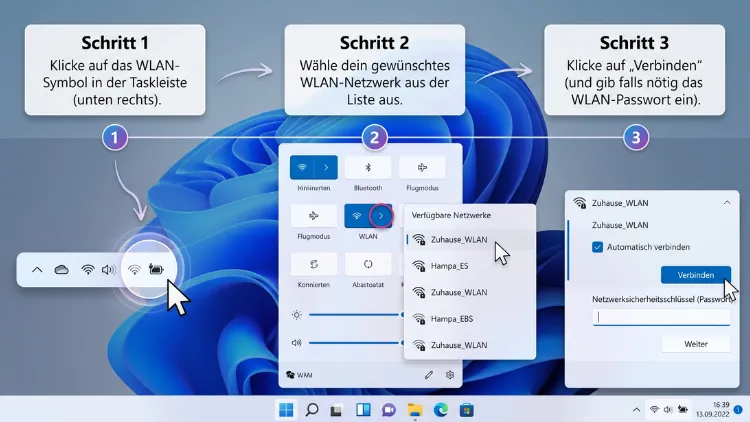Viewport: 750px width, 422px height.
Task: Toggle the Konnierten quick settings tile
Action: point(314,264)
